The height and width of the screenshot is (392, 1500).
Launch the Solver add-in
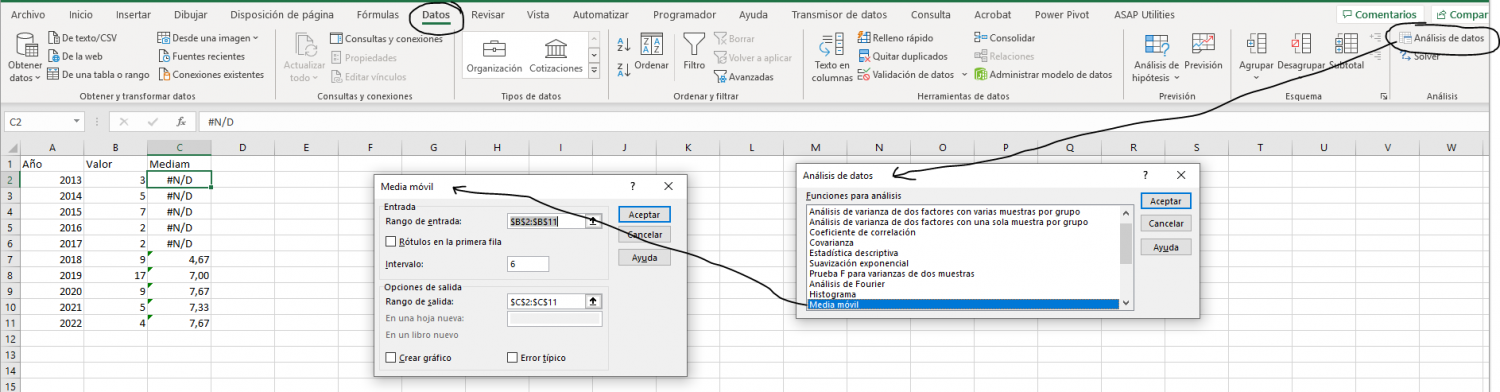(x=1419, y=56)
